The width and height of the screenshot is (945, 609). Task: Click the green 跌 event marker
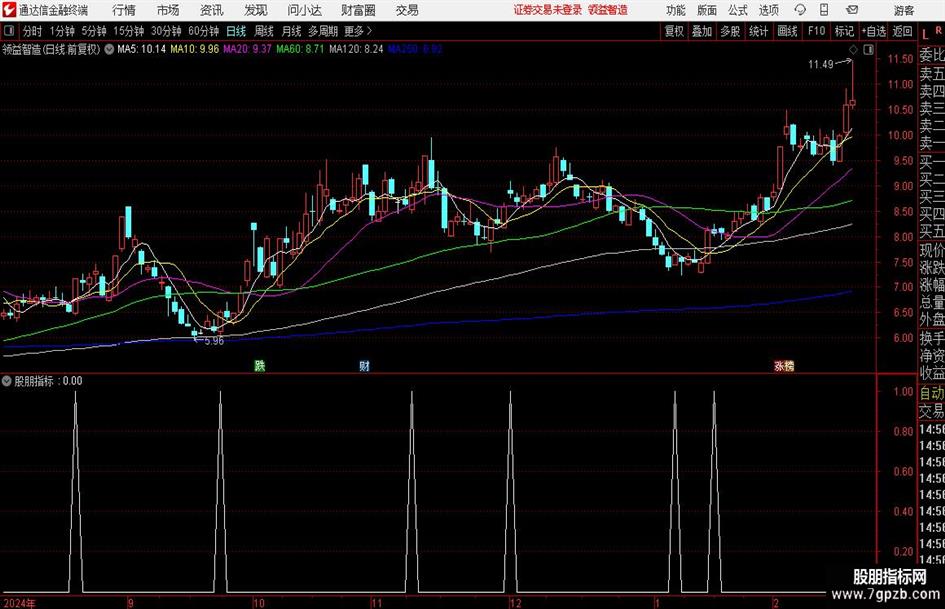pyautogui.click(x=260, y=365)
